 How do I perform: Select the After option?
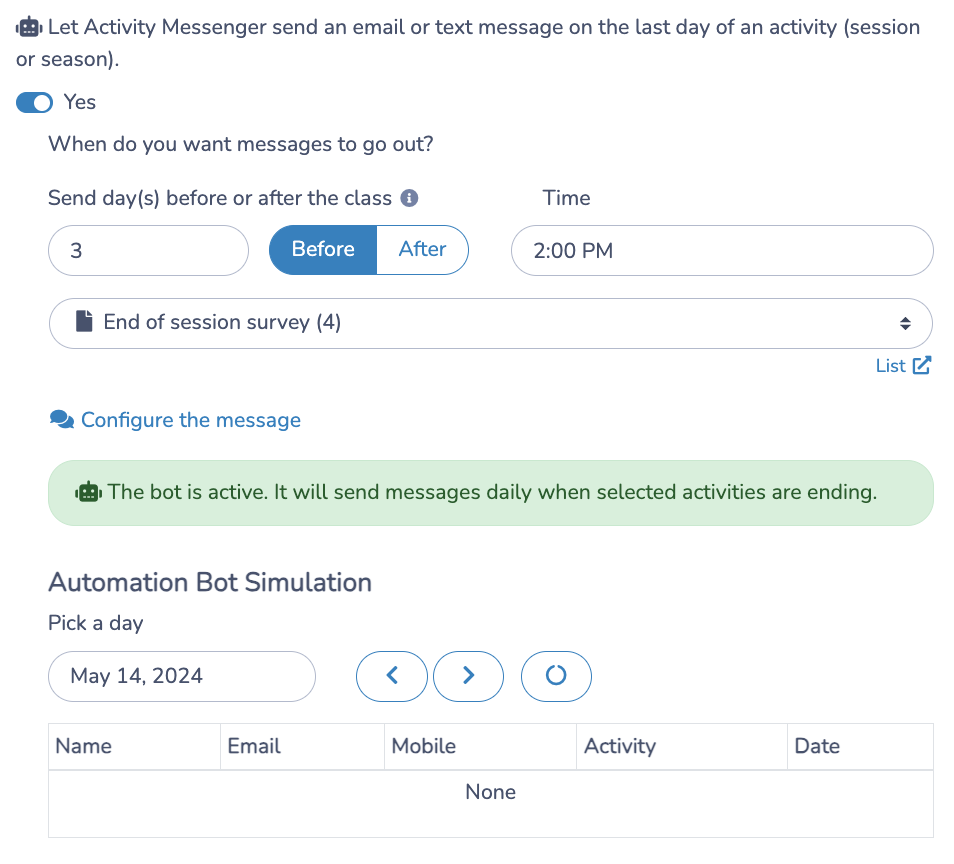click(x=422, y=250)
